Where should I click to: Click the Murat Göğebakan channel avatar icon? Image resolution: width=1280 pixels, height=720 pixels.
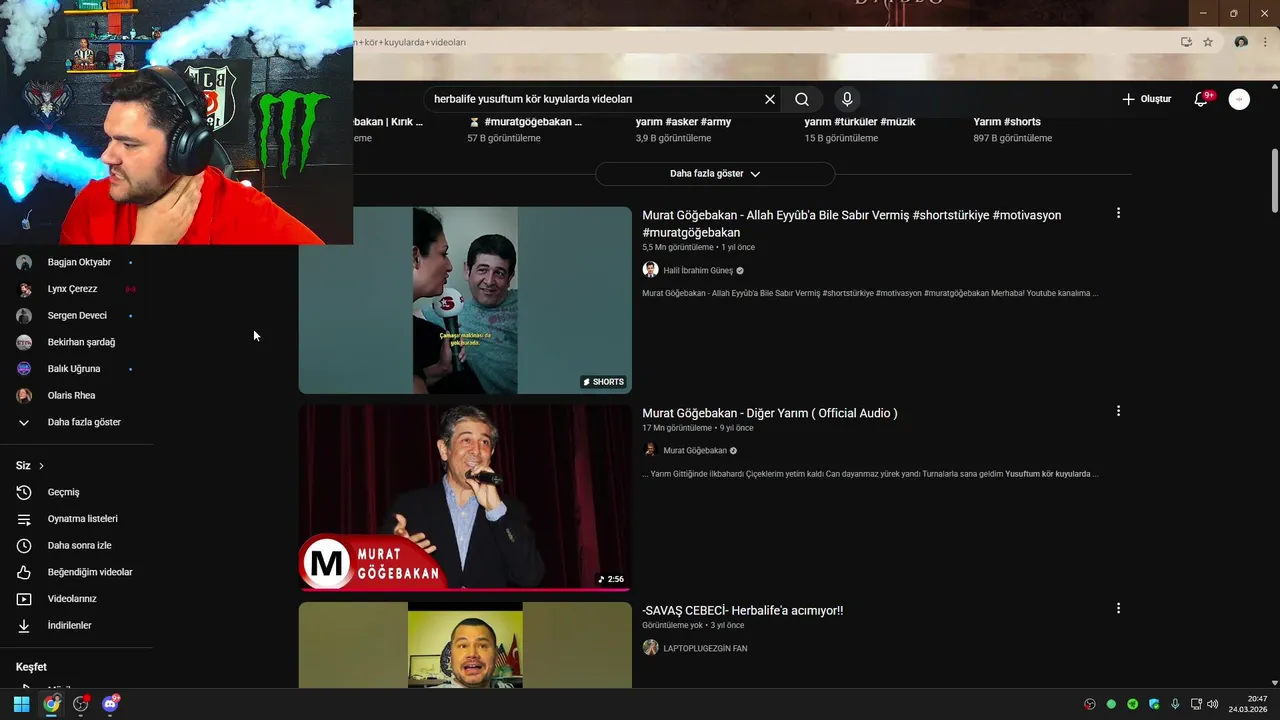(650, 450)
